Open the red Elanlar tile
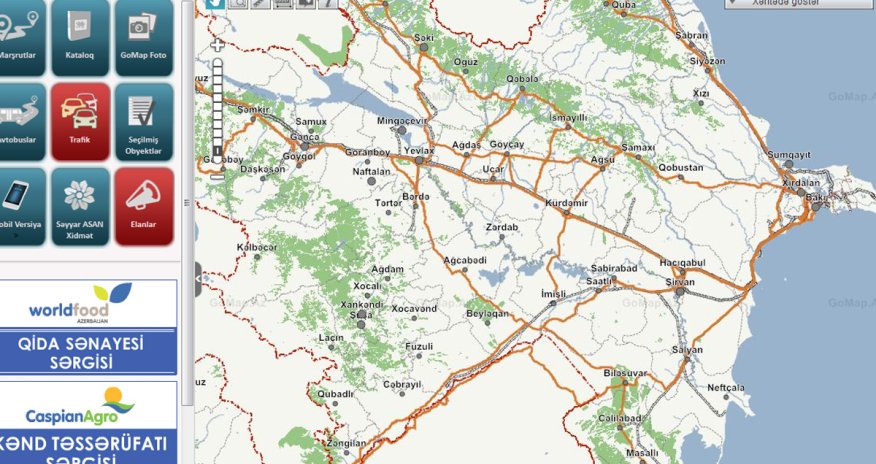The height and width of the screenshot is (464, 876). [143, 205]
